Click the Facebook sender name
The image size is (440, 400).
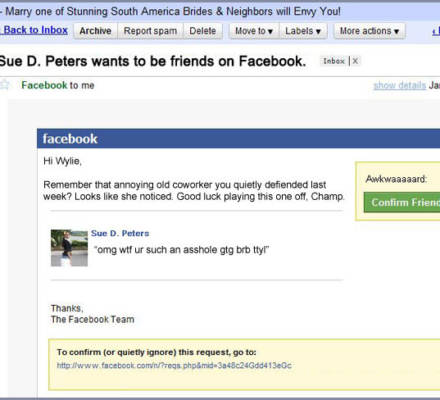click(44, 85)
